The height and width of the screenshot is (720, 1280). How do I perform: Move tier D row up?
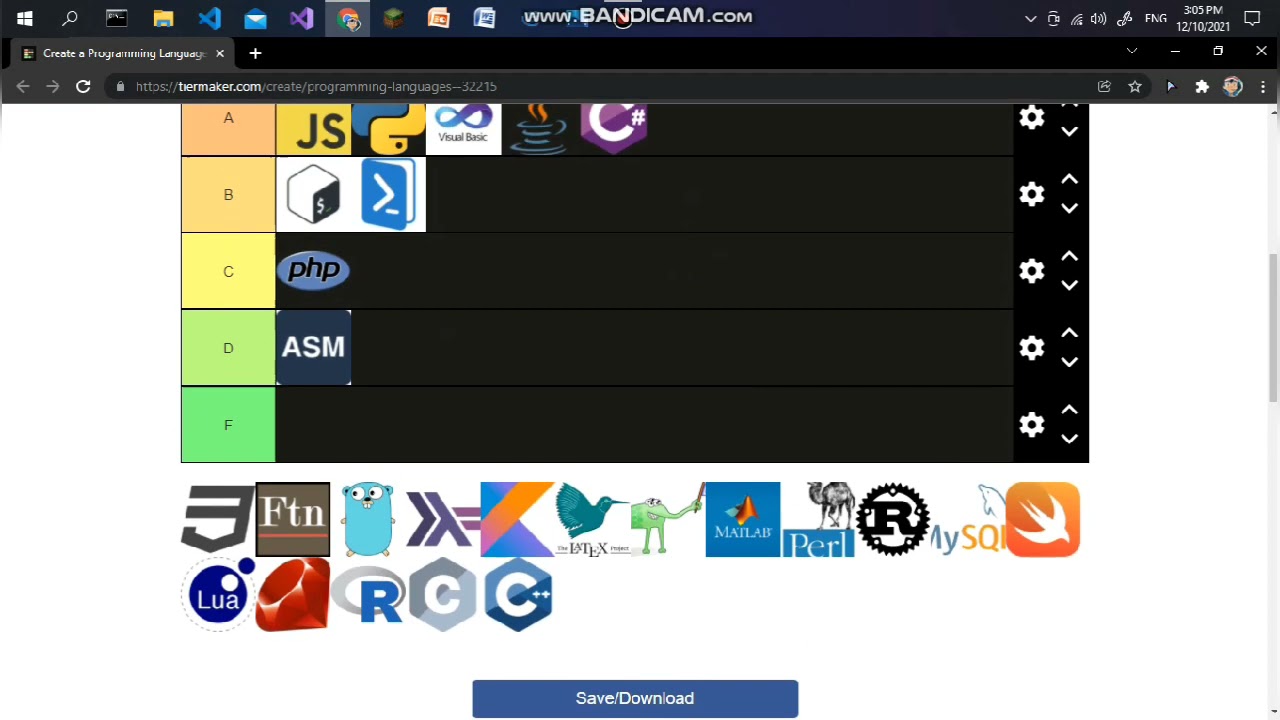[1069, 332]
